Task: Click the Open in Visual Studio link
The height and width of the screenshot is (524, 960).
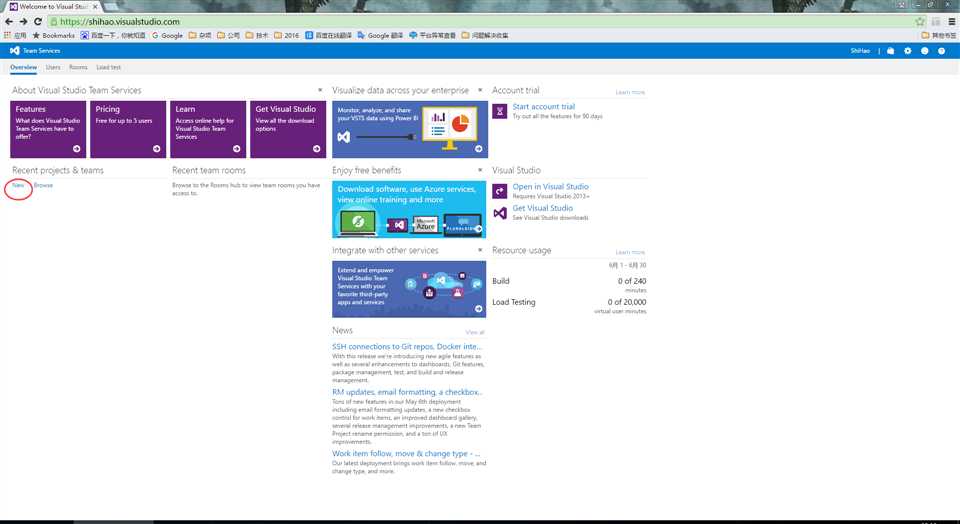Action: pos(550,187)
